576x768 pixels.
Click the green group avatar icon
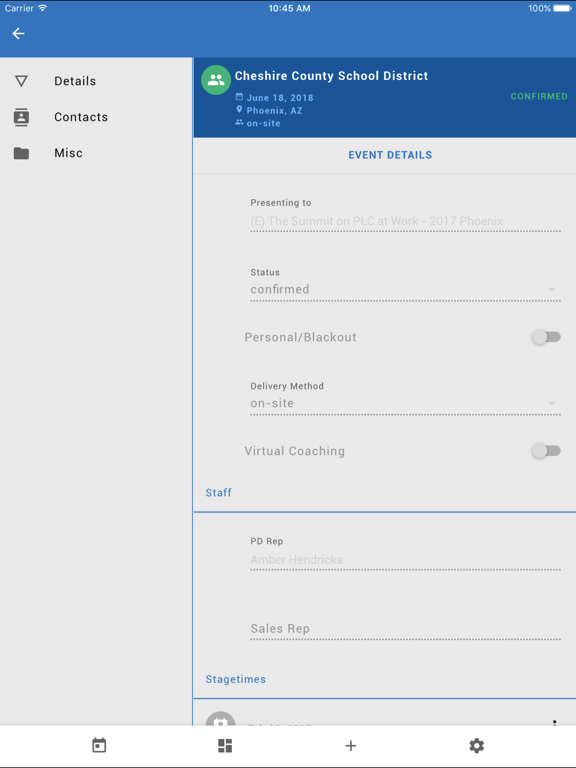(x=216, y=80)
